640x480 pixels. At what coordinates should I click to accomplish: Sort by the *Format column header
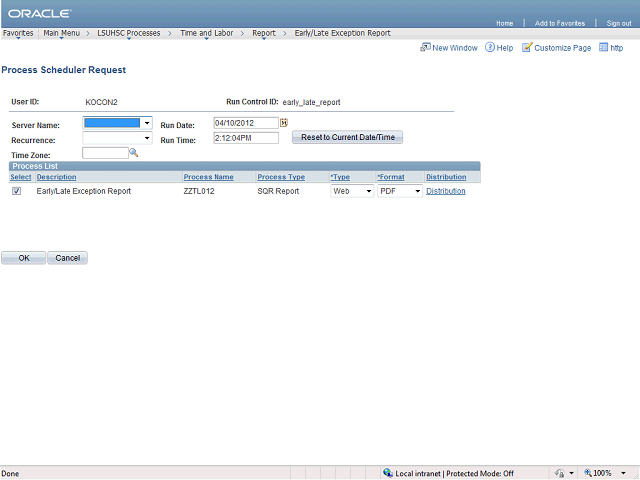click(x=391, y=177)
